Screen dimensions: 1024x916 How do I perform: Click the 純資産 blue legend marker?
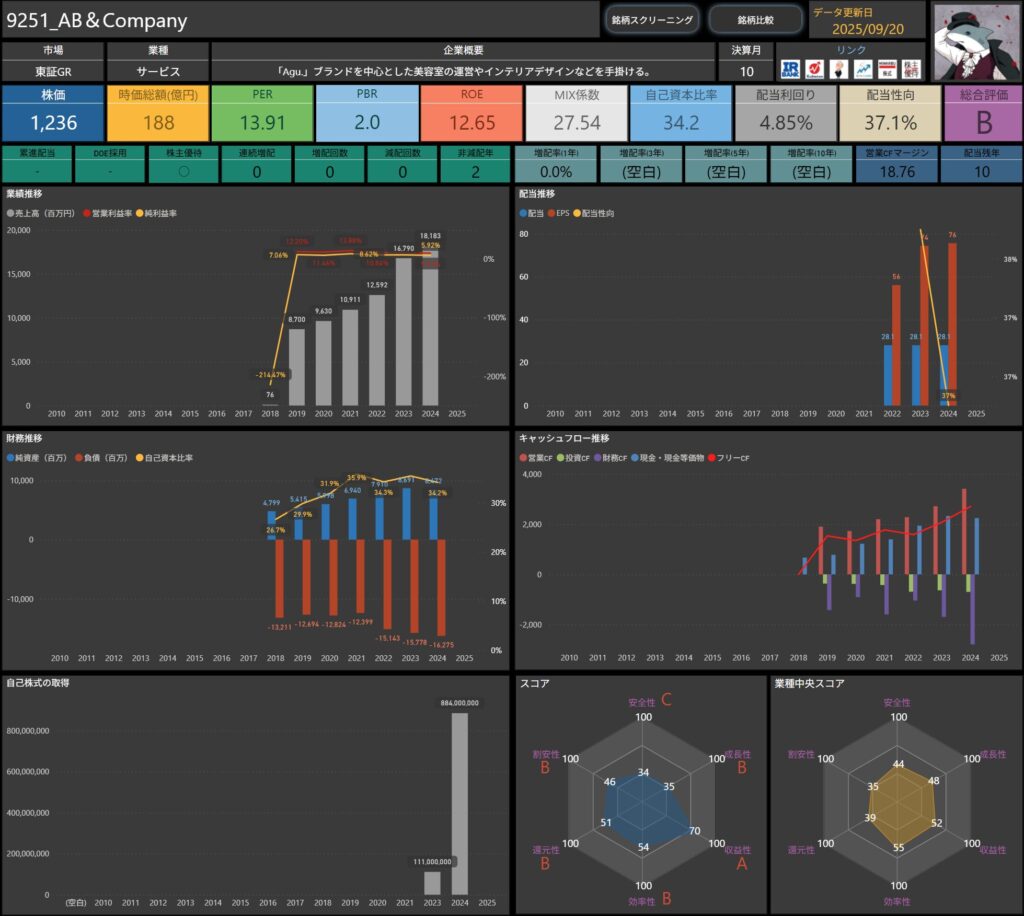point(10,458)
